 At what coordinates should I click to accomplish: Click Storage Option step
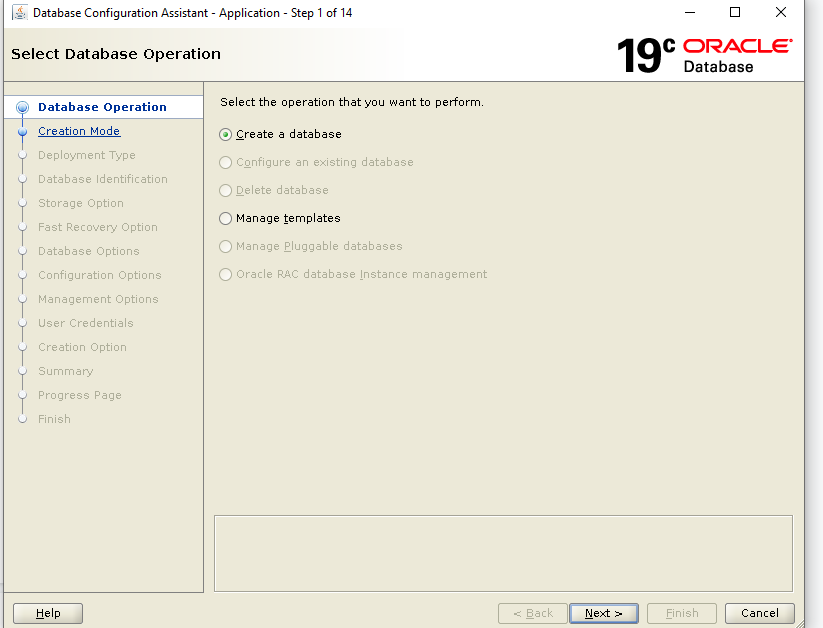[x=81, y=203]
